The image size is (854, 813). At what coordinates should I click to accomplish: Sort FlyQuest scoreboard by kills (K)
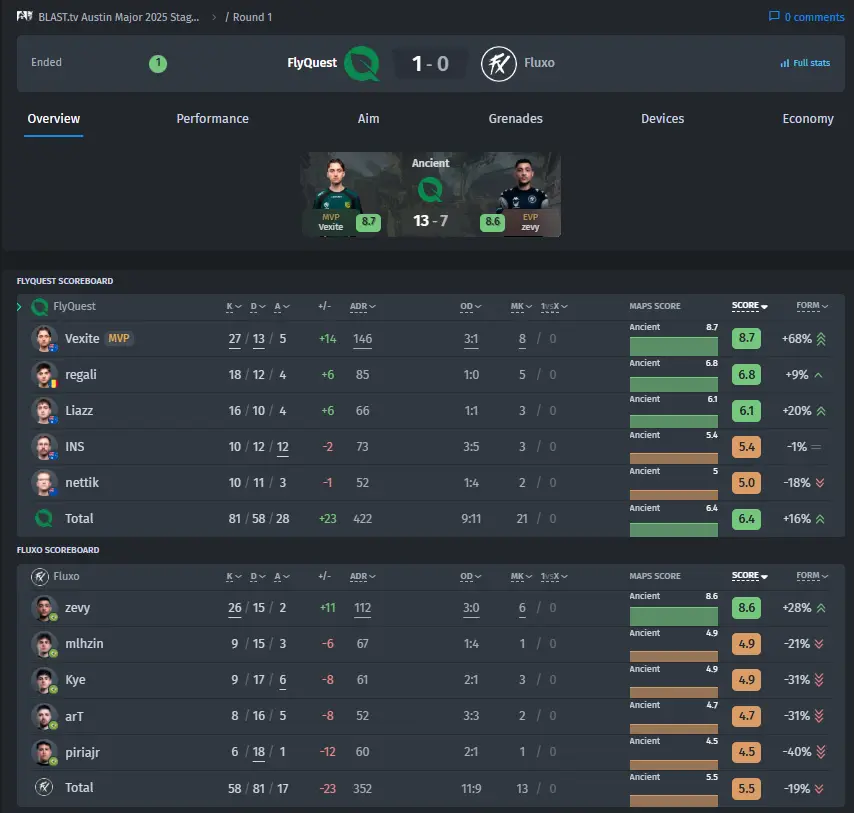point(234,307)
